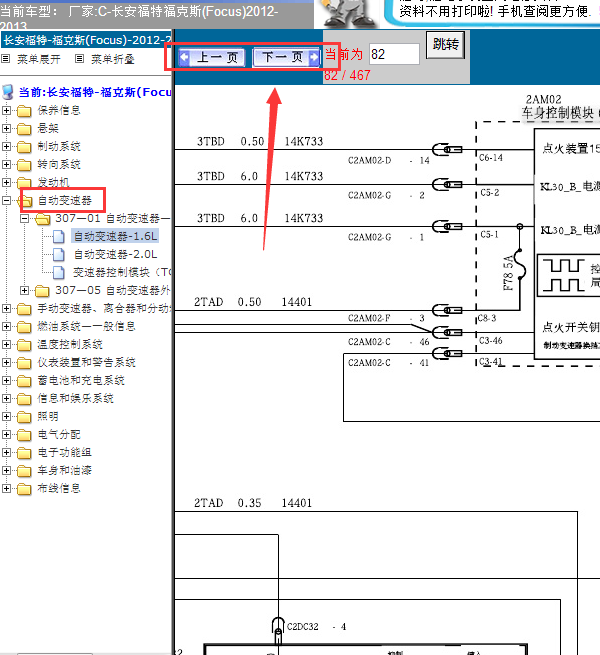The width and height of the screenshot is (600, 655).
Task: Click document icon for 自动变速器-1.6L
Action: [59, 237]
